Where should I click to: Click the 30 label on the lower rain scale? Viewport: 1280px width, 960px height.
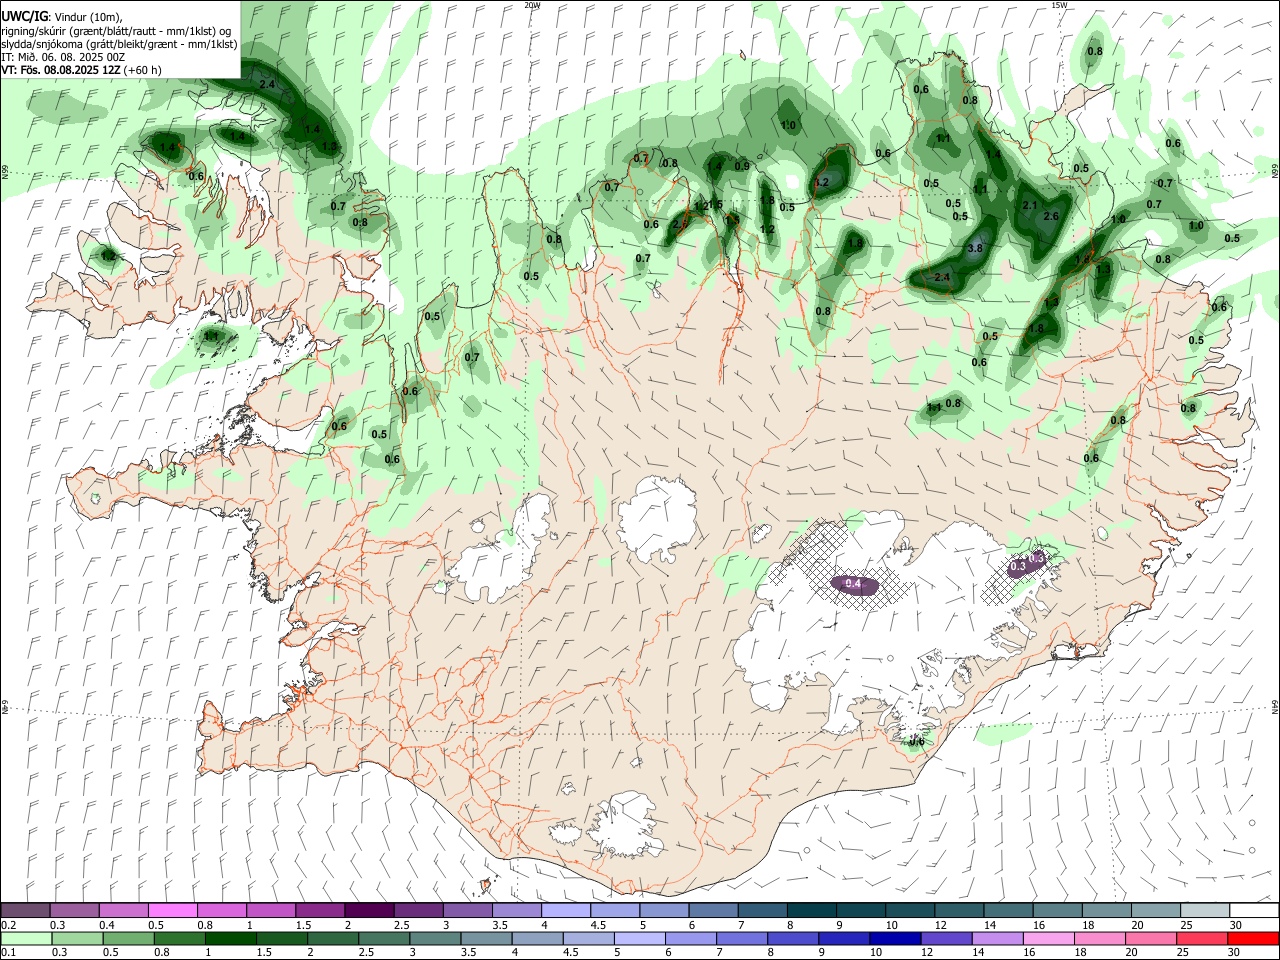tap(1235, 953)
